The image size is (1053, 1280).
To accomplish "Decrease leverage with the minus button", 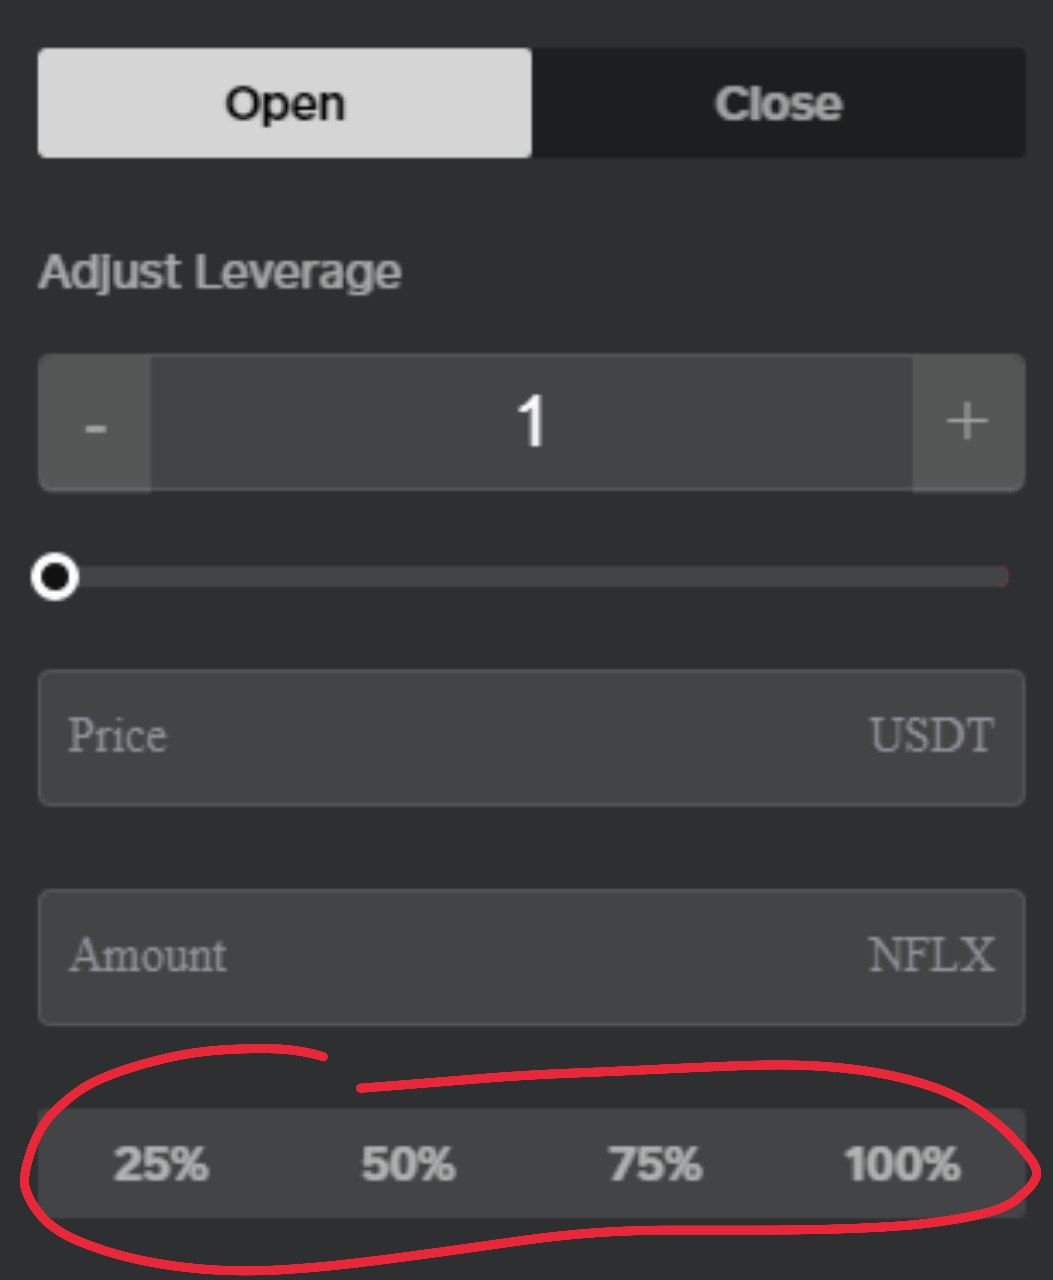I will pyautogui.click(x=95, y=423).
